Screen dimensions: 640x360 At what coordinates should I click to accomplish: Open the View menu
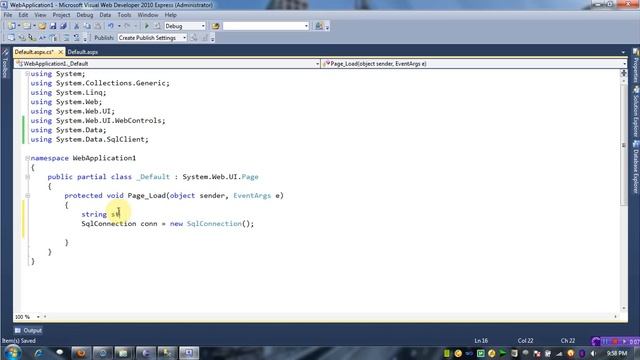coord(40,15)
